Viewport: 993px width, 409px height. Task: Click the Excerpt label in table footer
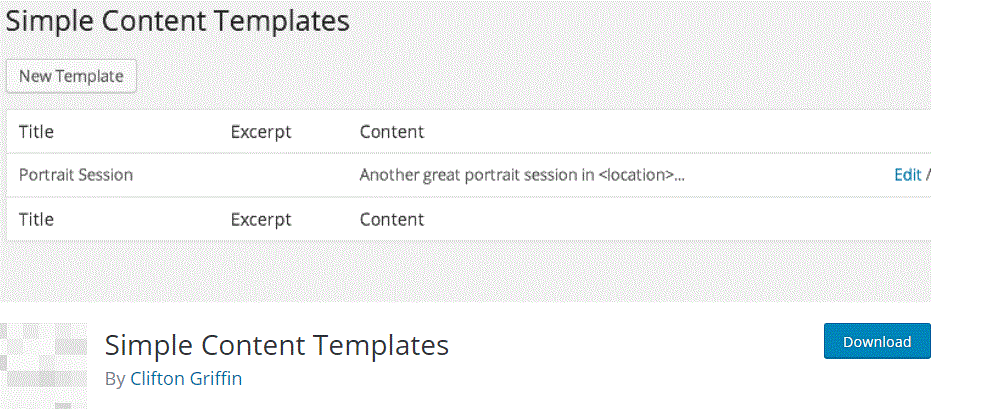click(x=261, y=219)
